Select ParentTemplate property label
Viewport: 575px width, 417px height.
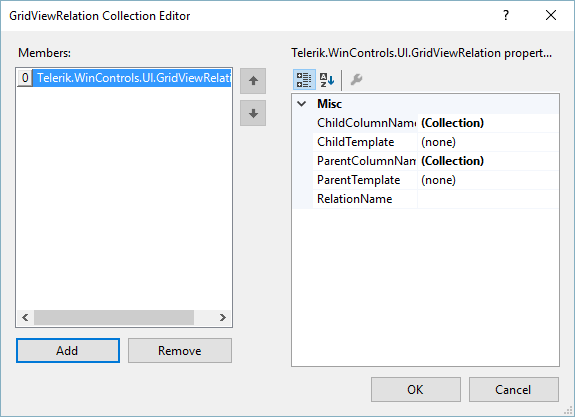[358, 180]
